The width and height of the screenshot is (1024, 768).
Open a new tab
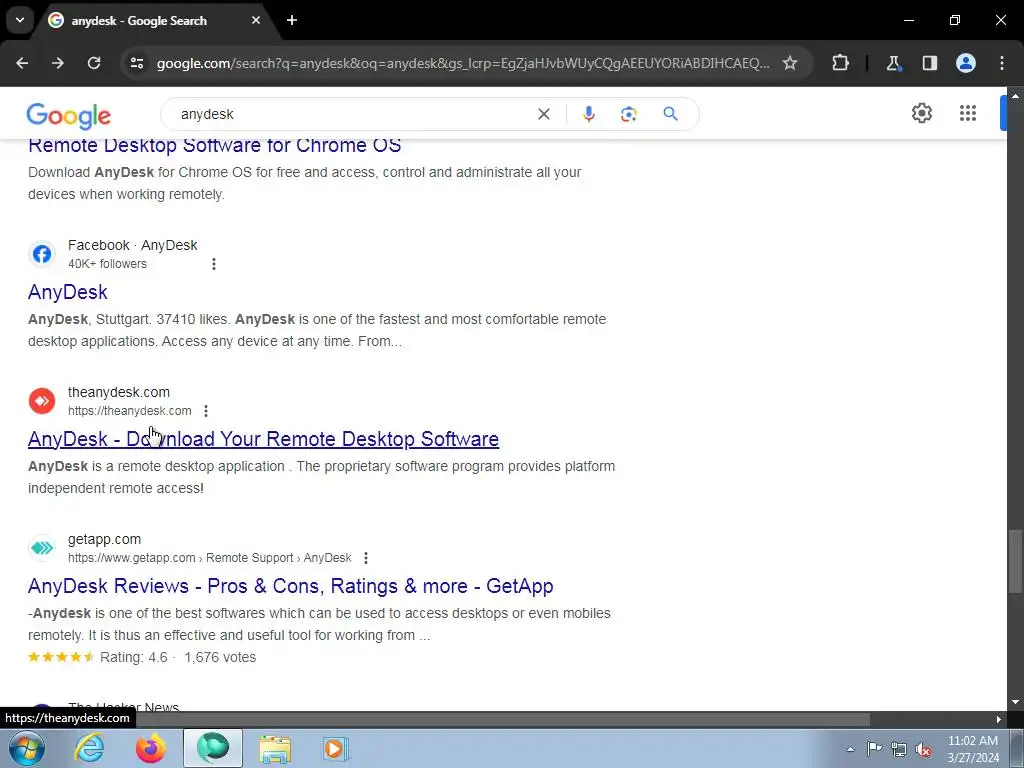coord(292,20)
